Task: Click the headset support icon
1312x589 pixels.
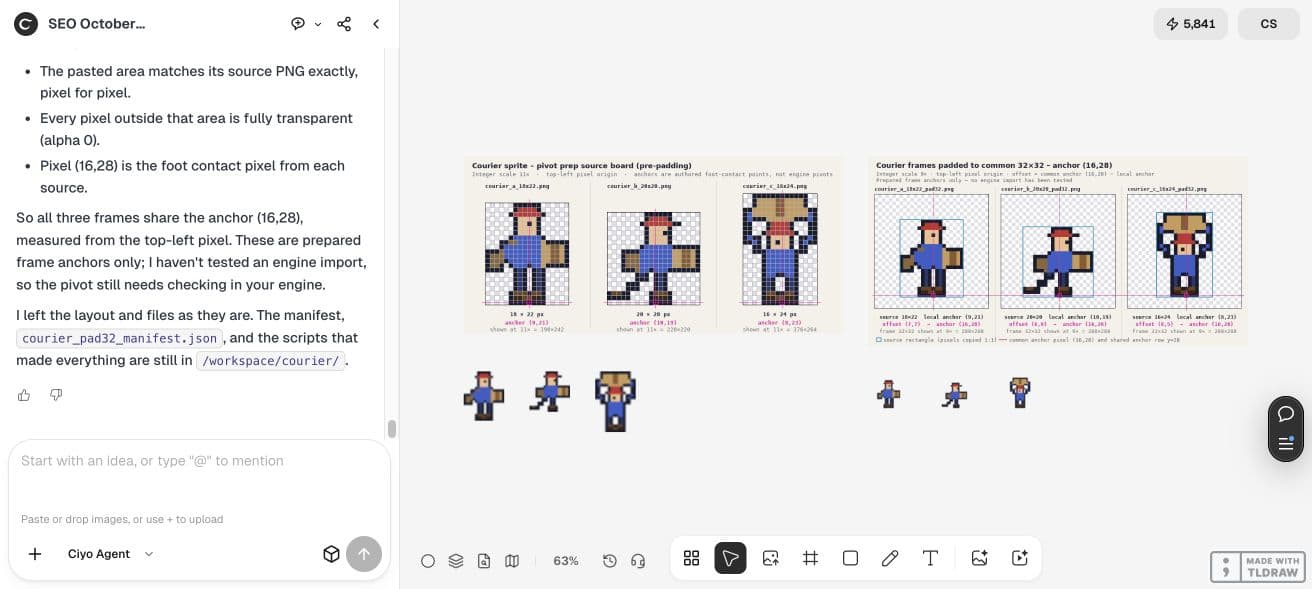Action: coord(638,561)
